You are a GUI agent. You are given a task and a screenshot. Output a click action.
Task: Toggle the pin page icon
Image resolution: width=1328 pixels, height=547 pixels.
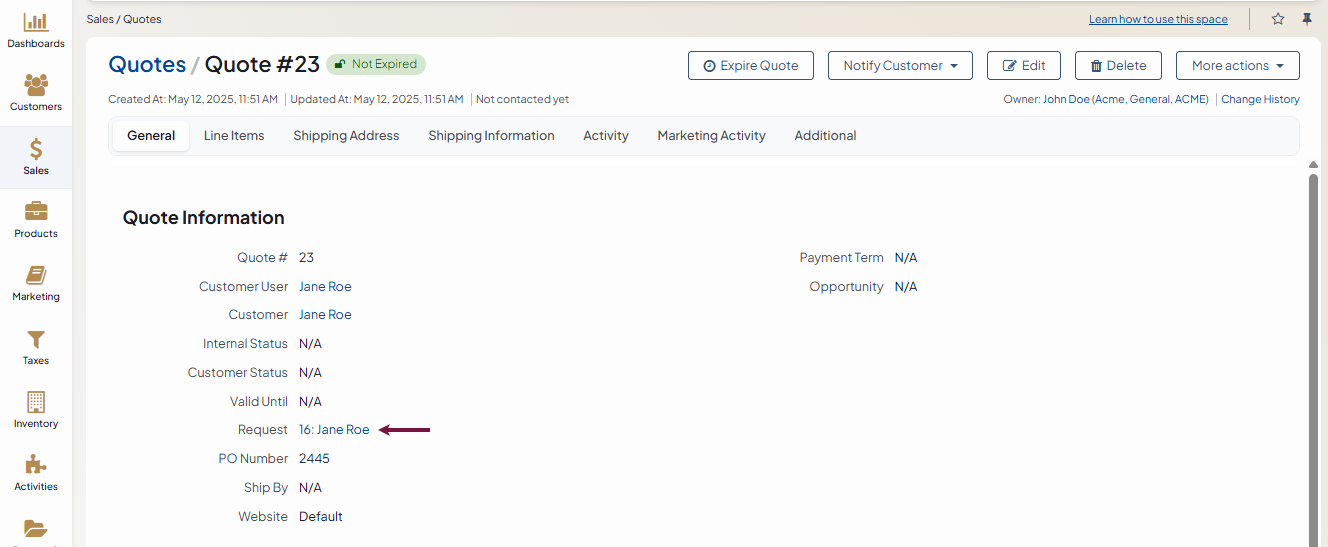1306,19
